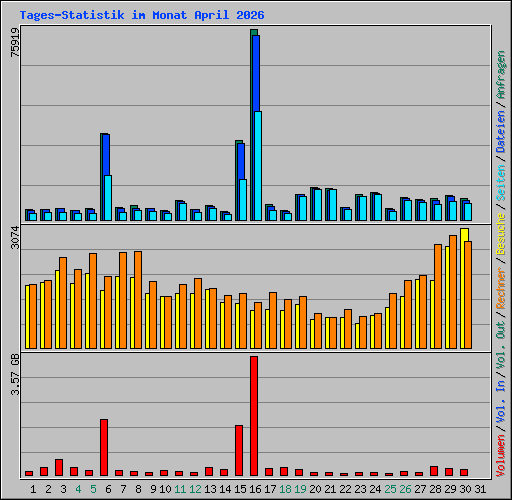Click day 31 on the x-axis
The height and width of the screenshot is (500, 512).
coord(480,489)
